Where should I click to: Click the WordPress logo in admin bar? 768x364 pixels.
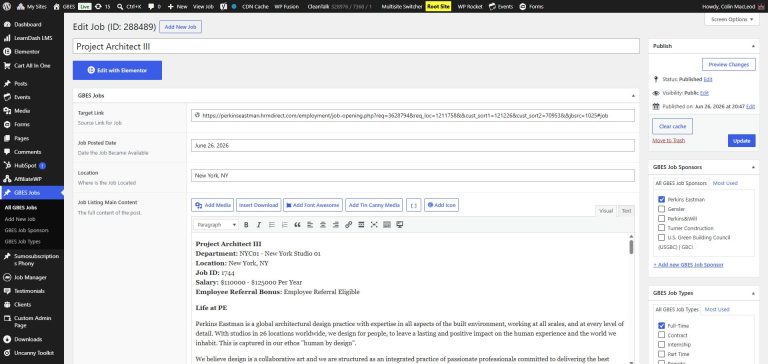point(7,7)
